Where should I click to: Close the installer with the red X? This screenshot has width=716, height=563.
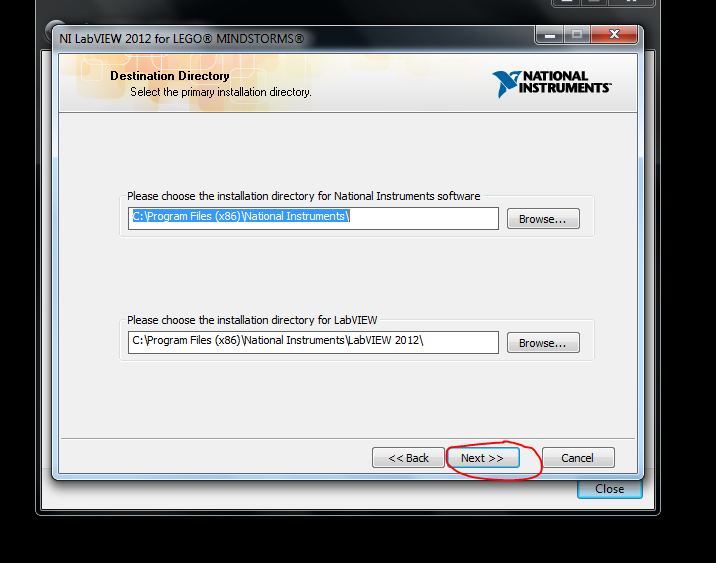[614, 34]
